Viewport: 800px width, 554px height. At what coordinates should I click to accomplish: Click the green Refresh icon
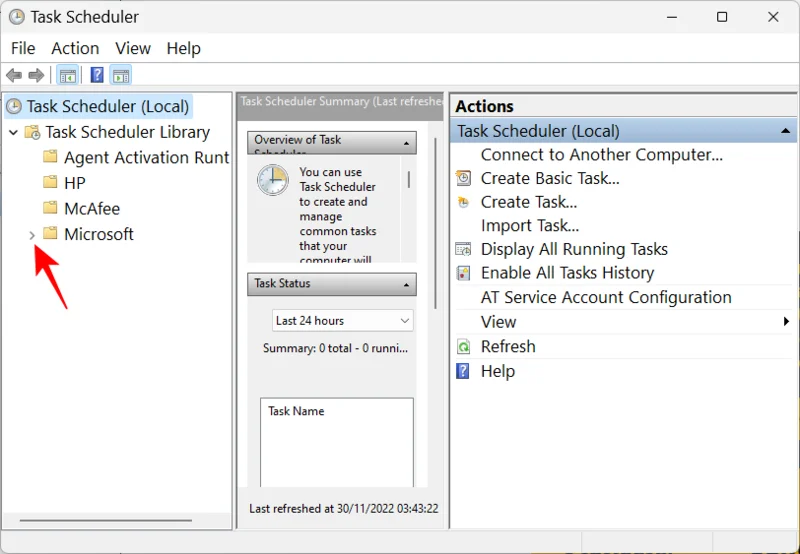(463, 346)
